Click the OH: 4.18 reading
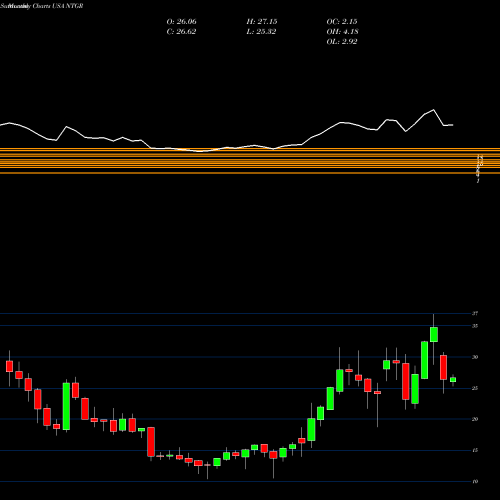500x500 pixels. click(342, 32)
